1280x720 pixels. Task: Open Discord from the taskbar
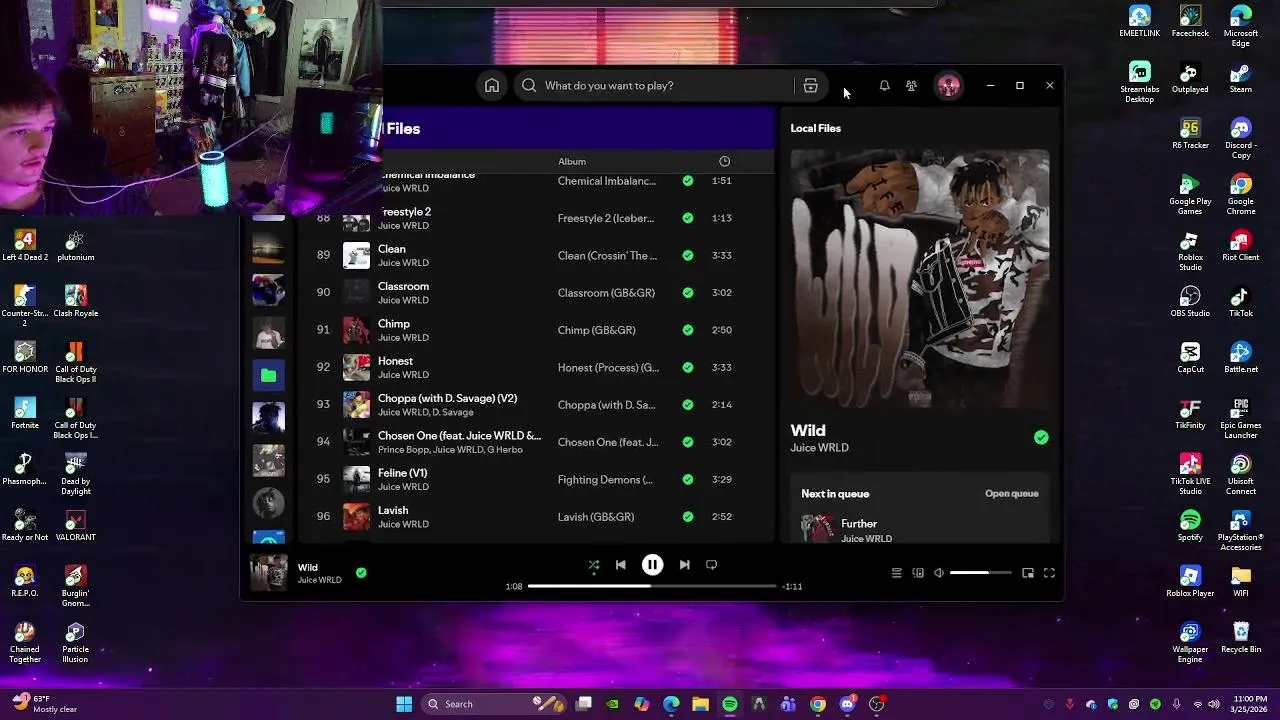pyautogui.click(x=847, y=704)
